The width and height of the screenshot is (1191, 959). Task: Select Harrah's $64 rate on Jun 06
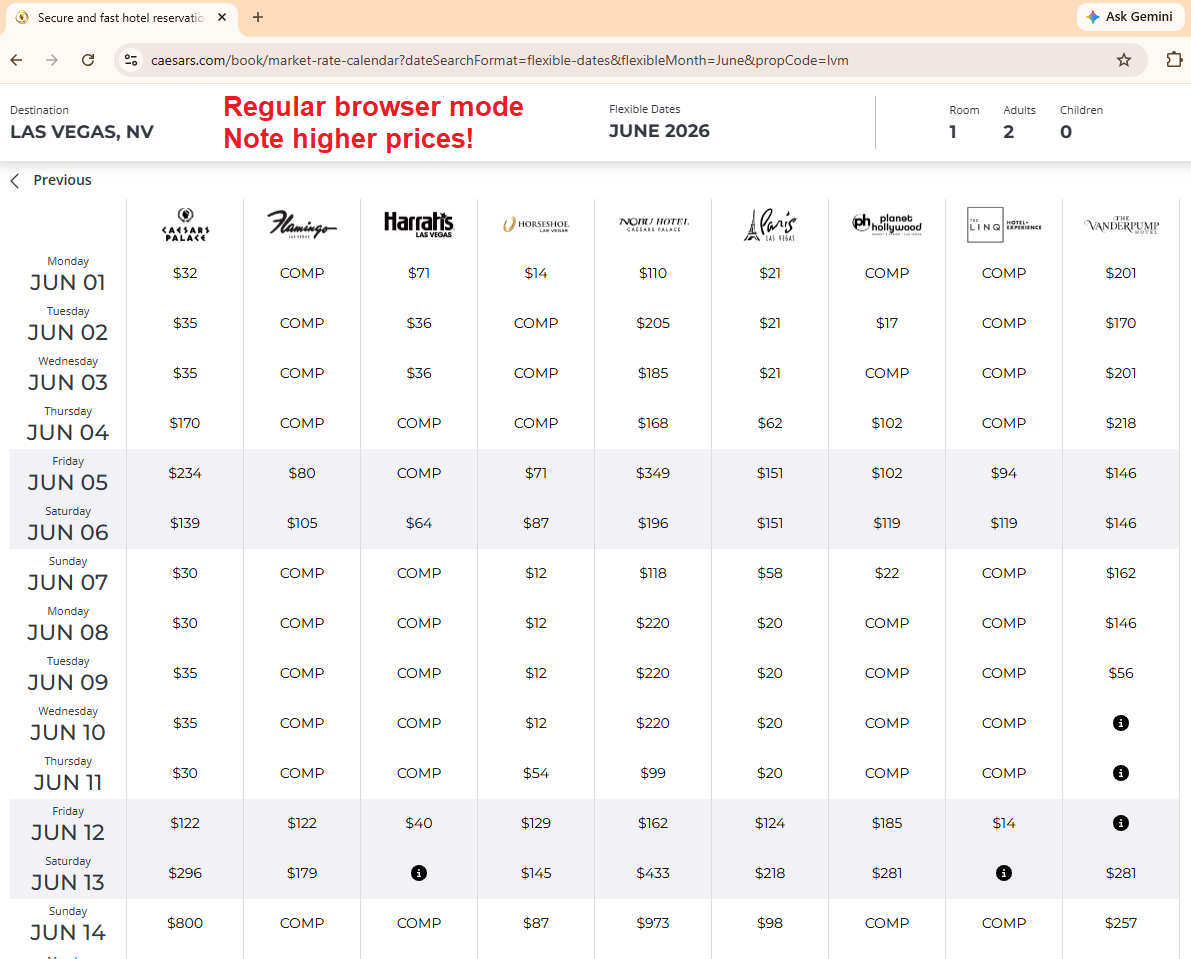pyautogui.click(x=419, y=524)
